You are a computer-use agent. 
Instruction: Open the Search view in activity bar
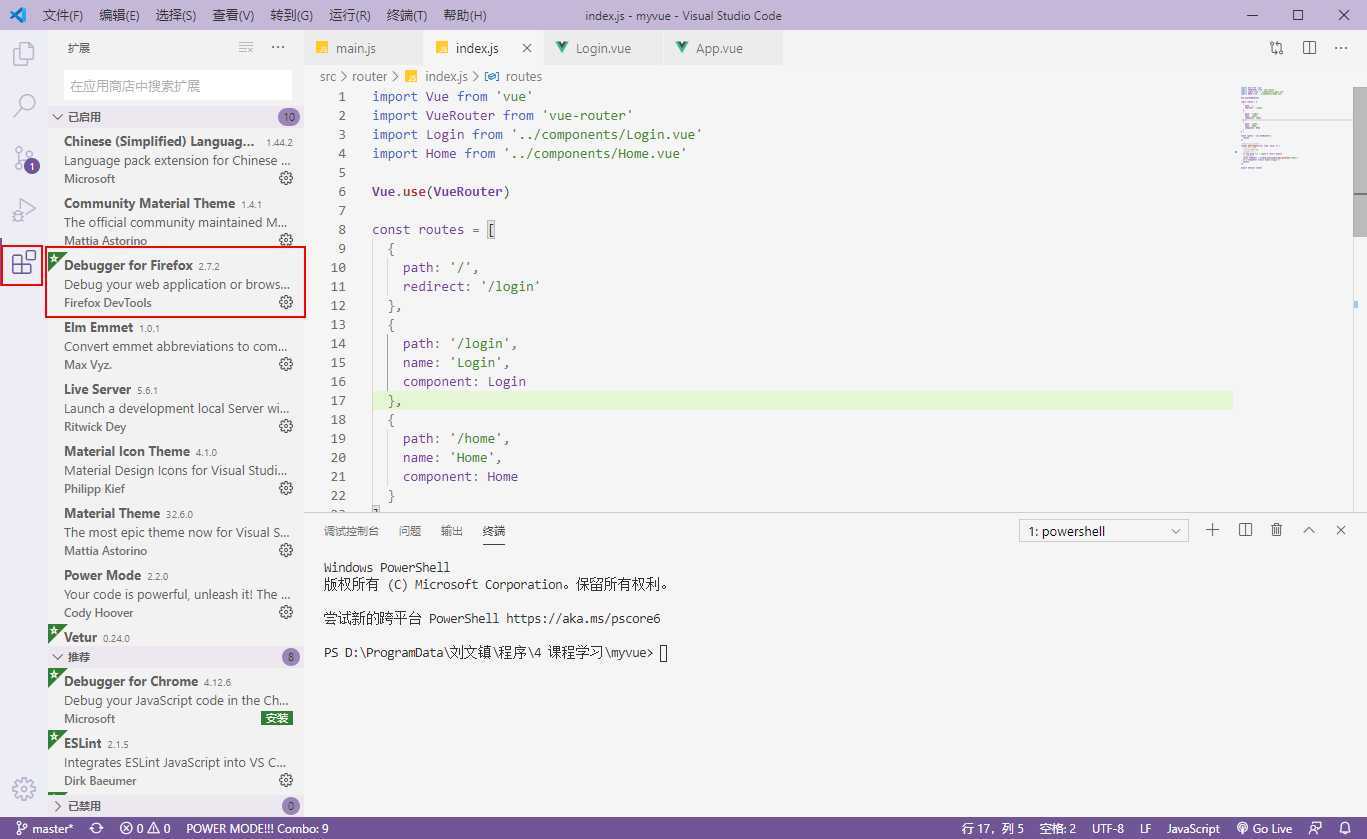23,106
